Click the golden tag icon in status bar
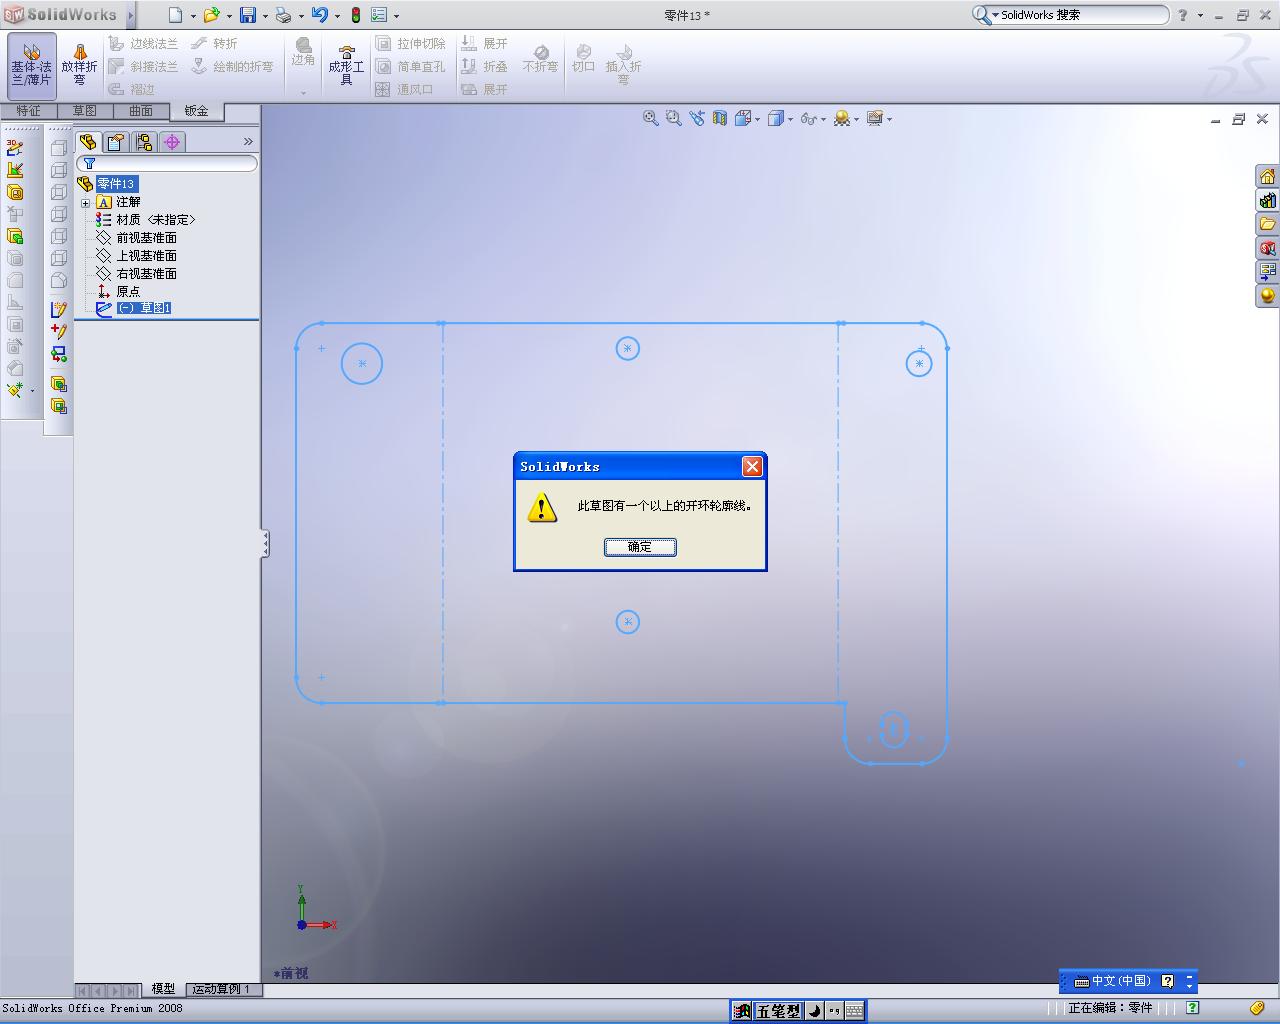 click(x=1257, y=1008)
